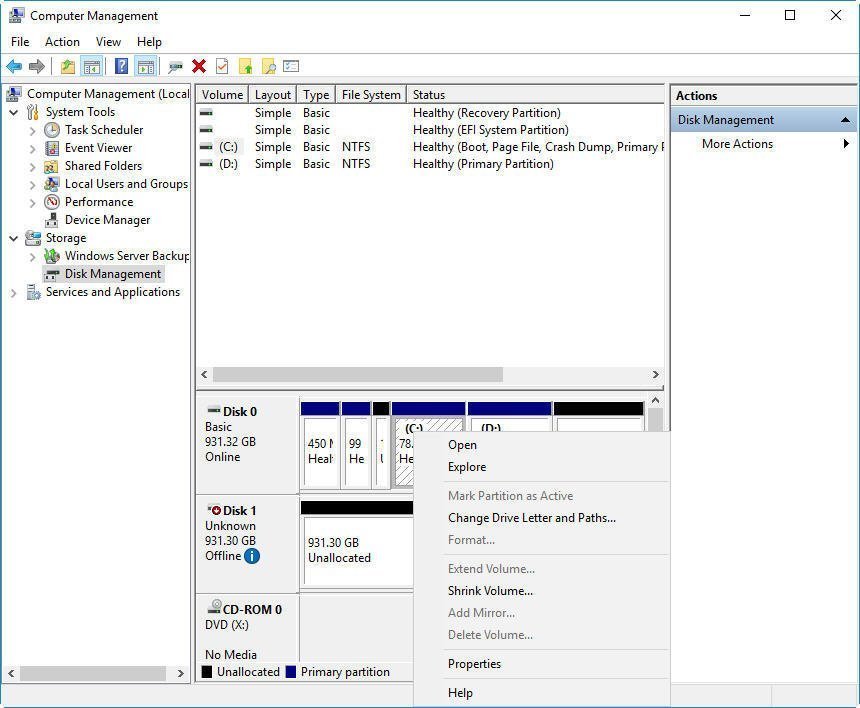The width and height of the screenshot is (860, 708).
Task: Select Change Drive Letter and Paths
Action: tap(541, 518)
